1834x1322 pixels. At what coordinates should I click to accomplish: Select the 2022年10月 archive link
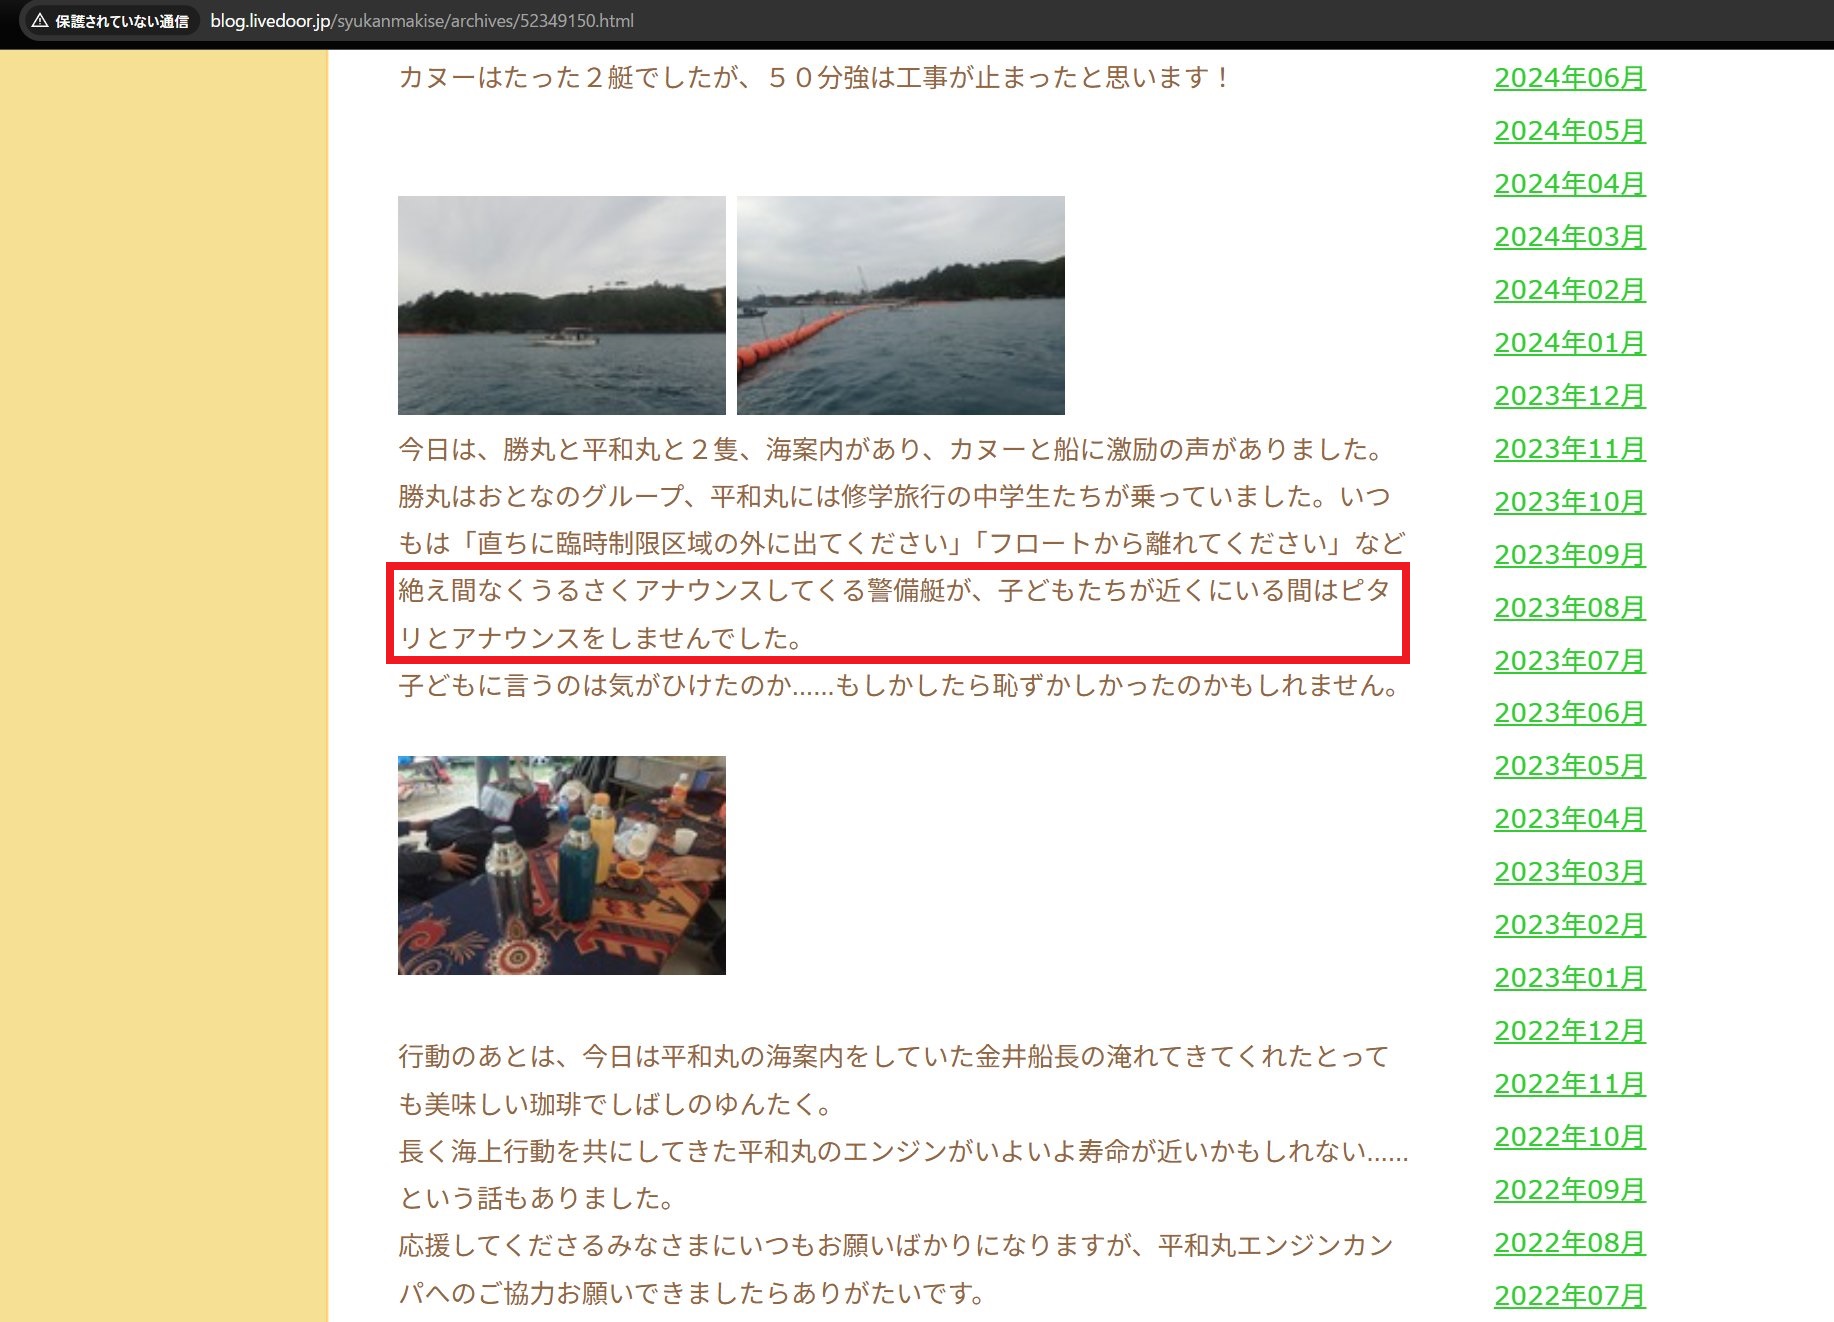tap(1569, 1137)
